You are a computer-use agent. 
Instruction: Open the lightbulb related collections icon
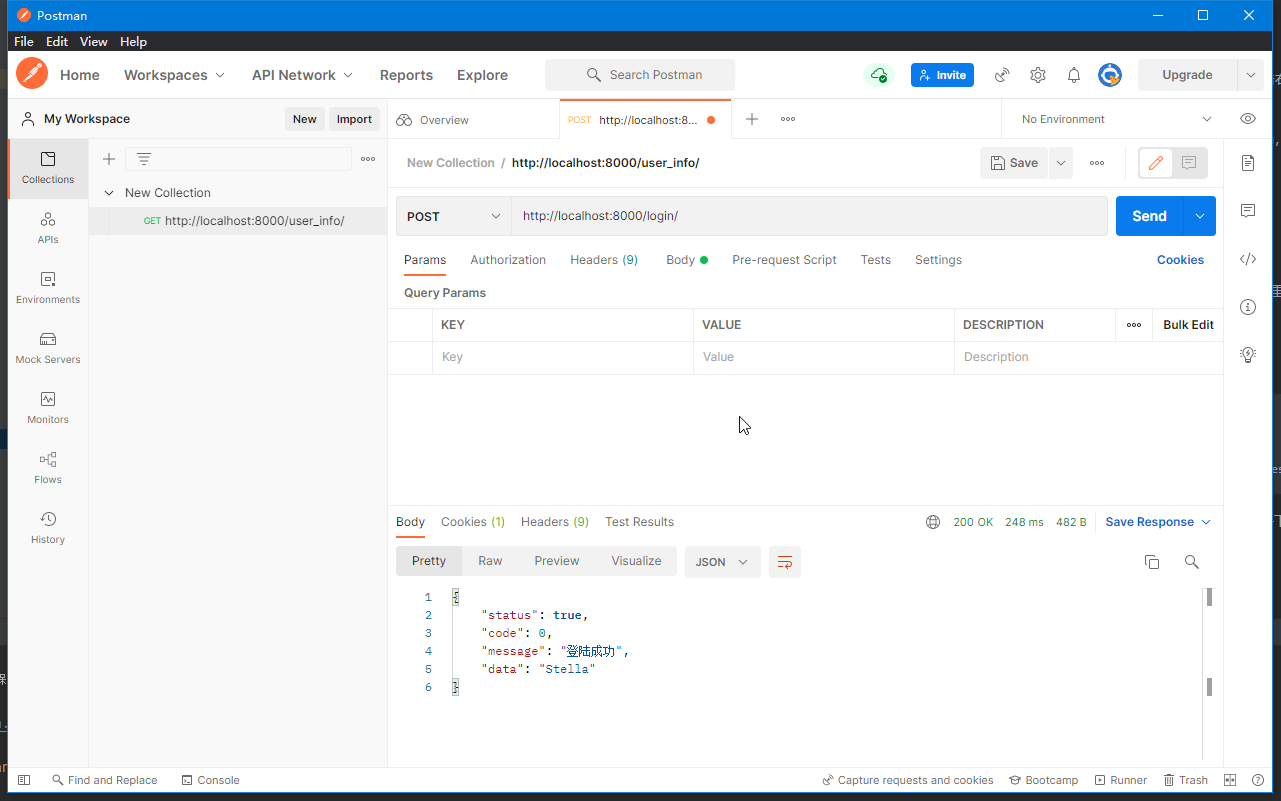(x=1248, y=354)
